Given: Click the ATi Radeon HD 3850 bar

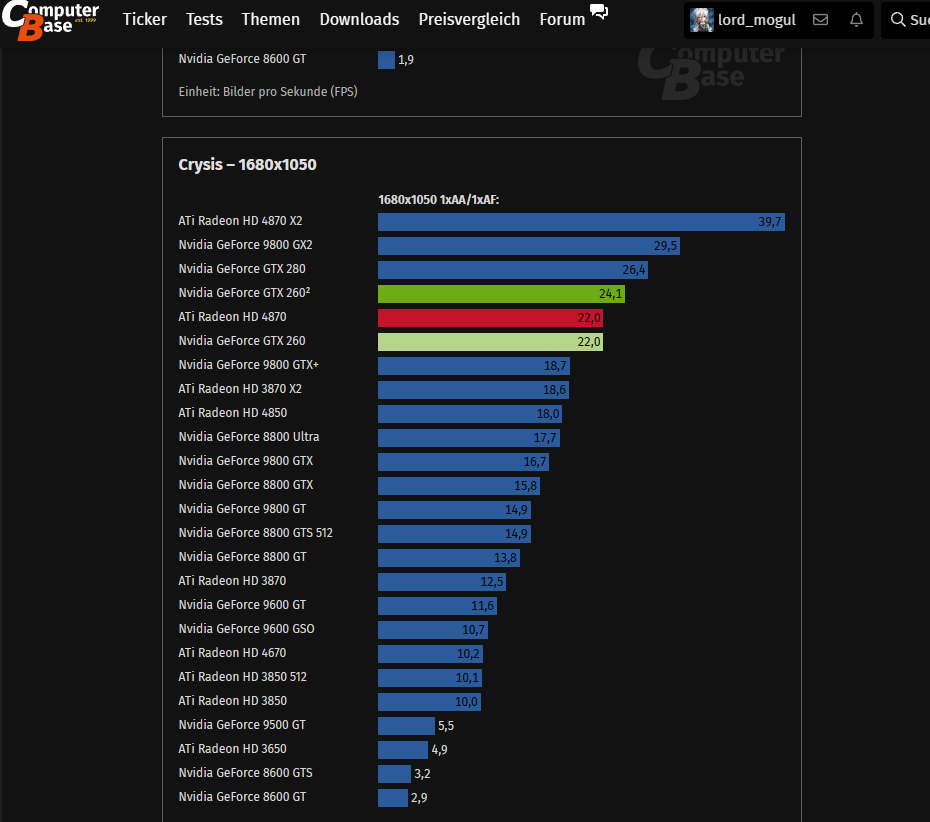Looking at the screenshot, I should click(429, 702).
